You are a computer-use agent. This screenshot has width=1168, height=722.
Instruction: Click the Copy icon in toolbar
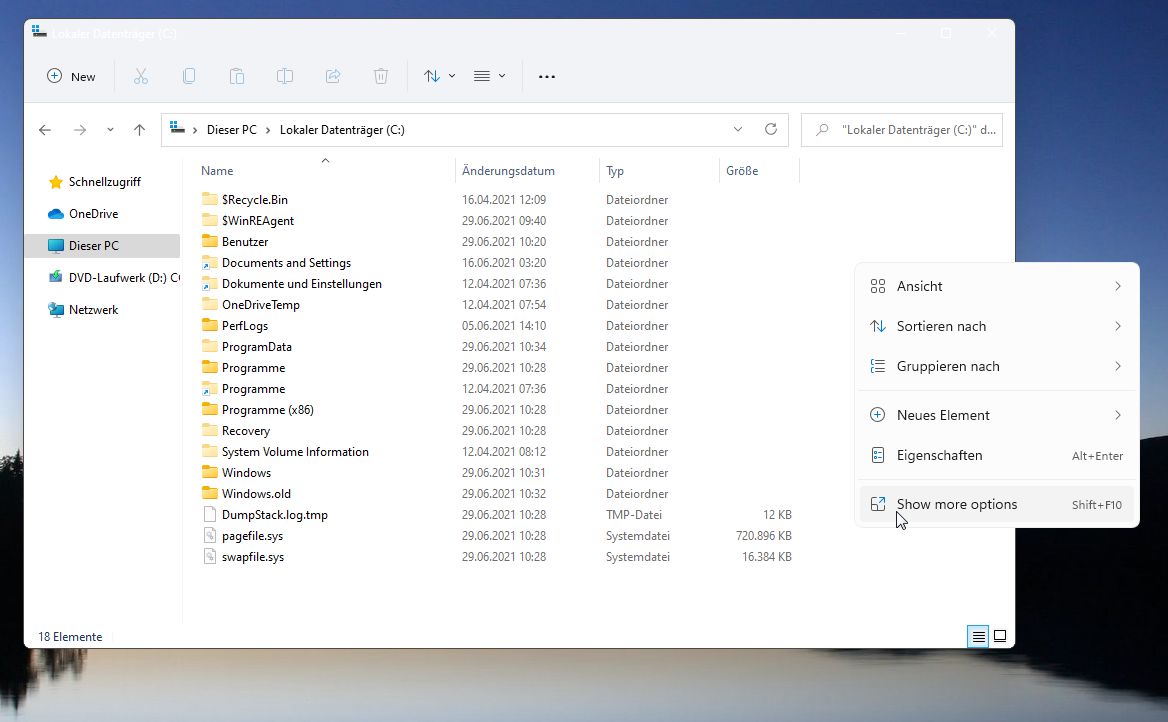coord(189,76)
